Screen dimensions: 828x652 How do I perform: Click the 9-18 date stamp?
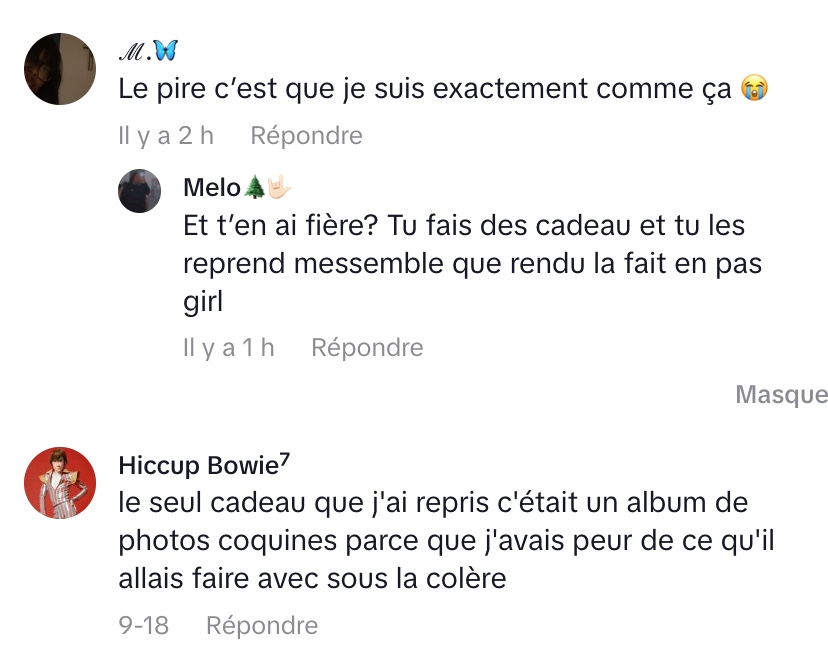pyautogui.click(x=143, y=626)
